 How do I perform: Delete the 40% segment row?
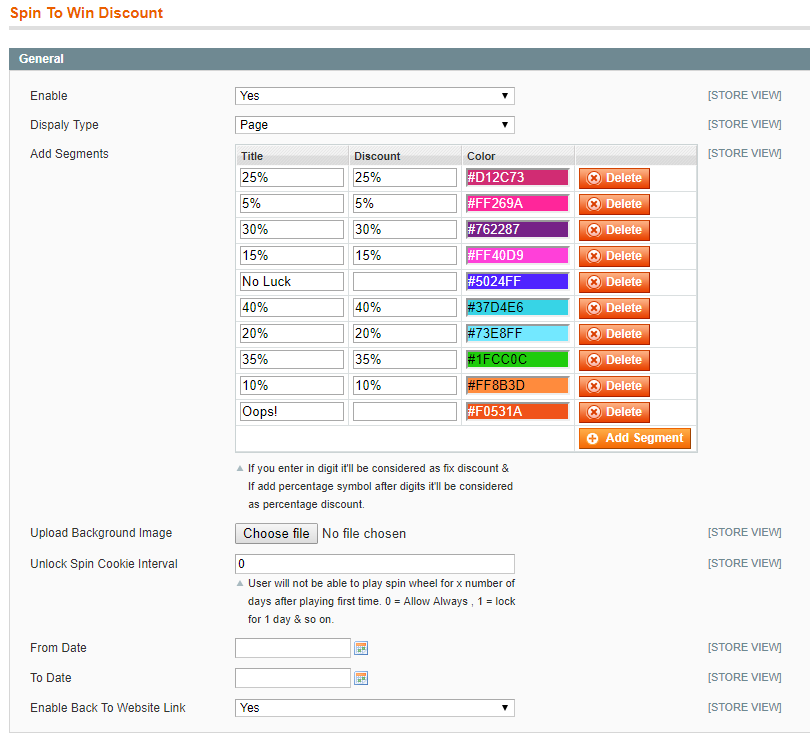614,308
